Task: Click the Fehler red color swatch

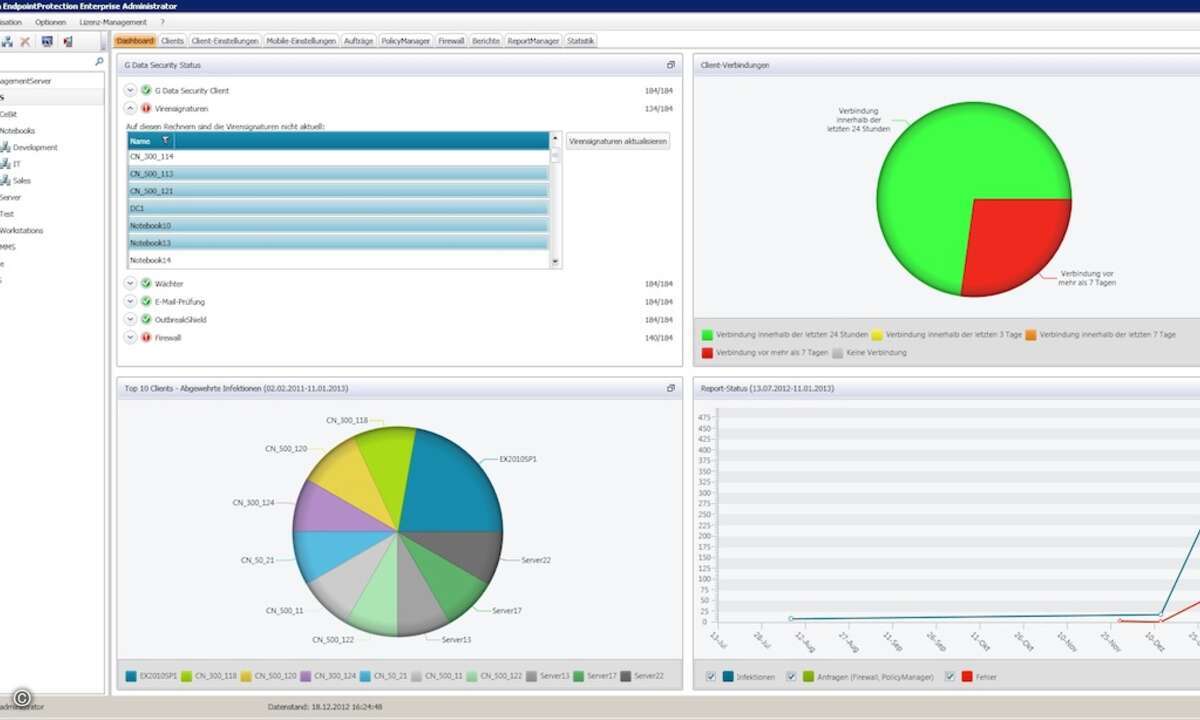Action: [967, 677]
